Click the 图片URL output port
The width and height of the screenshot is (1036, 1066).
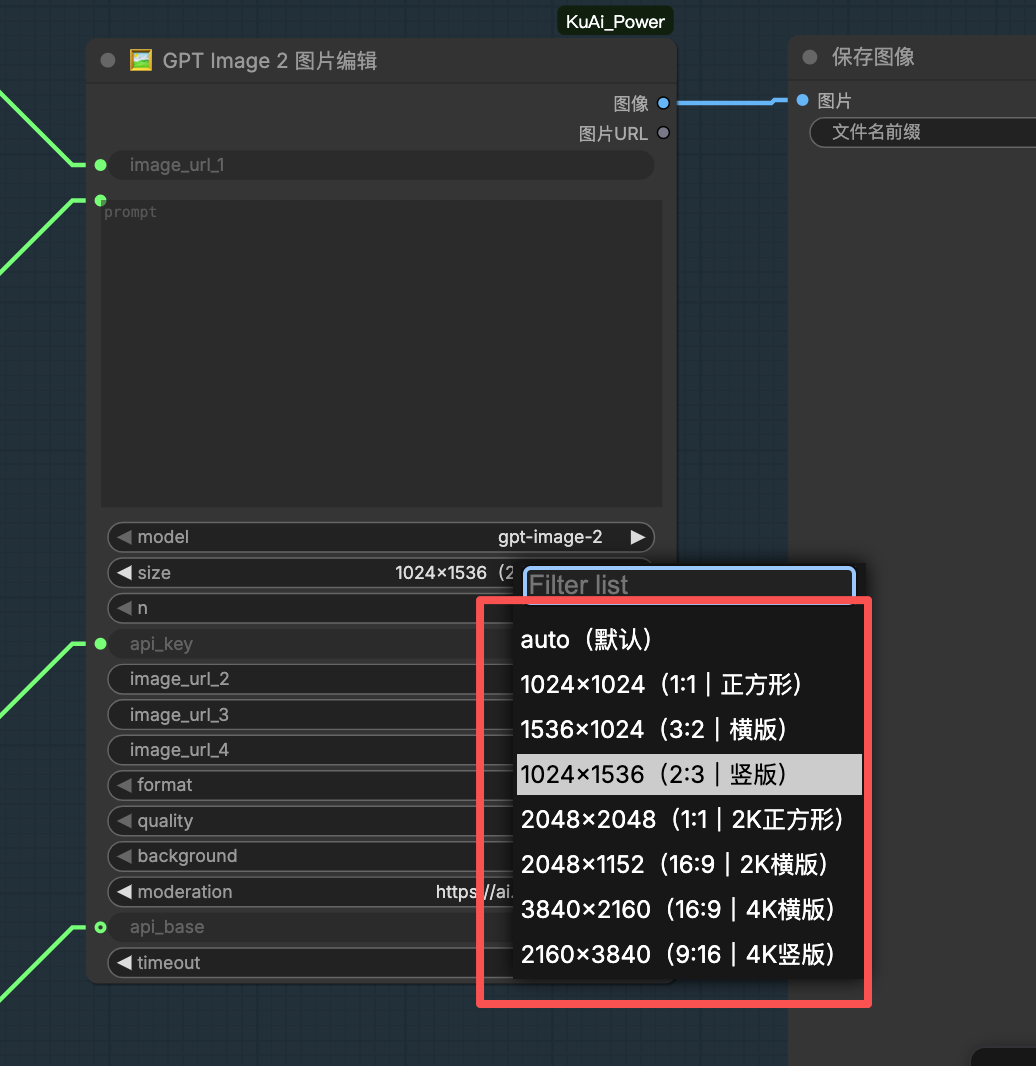pyautogui.click(x=663, y=133)
